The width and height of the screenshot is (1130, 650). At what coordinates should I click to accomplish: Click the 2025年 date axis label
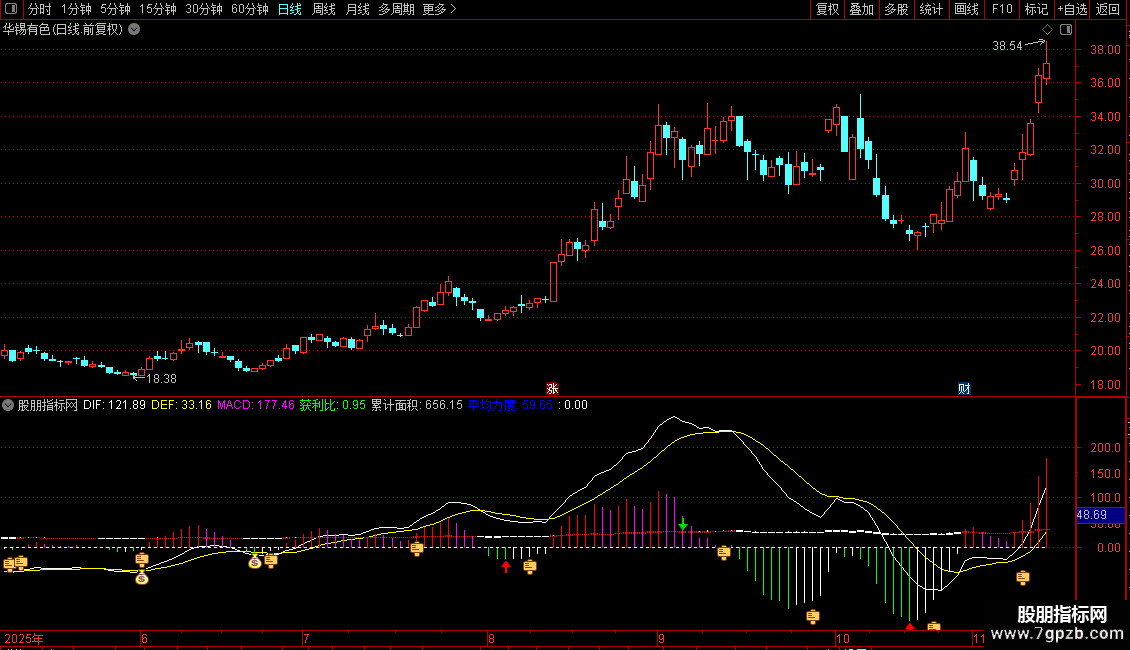[24, 638]
